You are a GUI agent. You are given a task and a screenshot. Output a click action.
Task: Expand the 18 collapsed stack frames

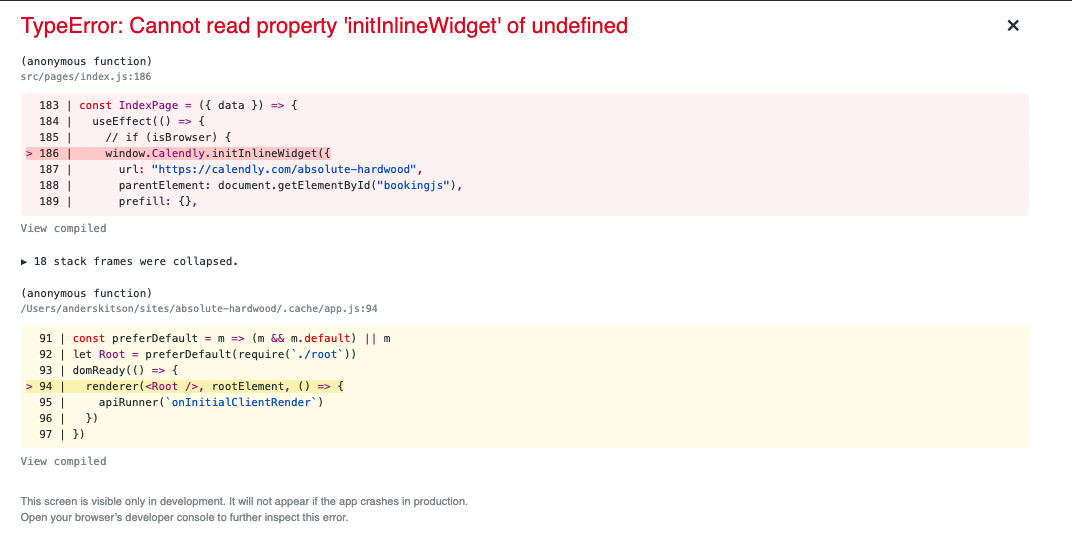[x=129, y=261]
